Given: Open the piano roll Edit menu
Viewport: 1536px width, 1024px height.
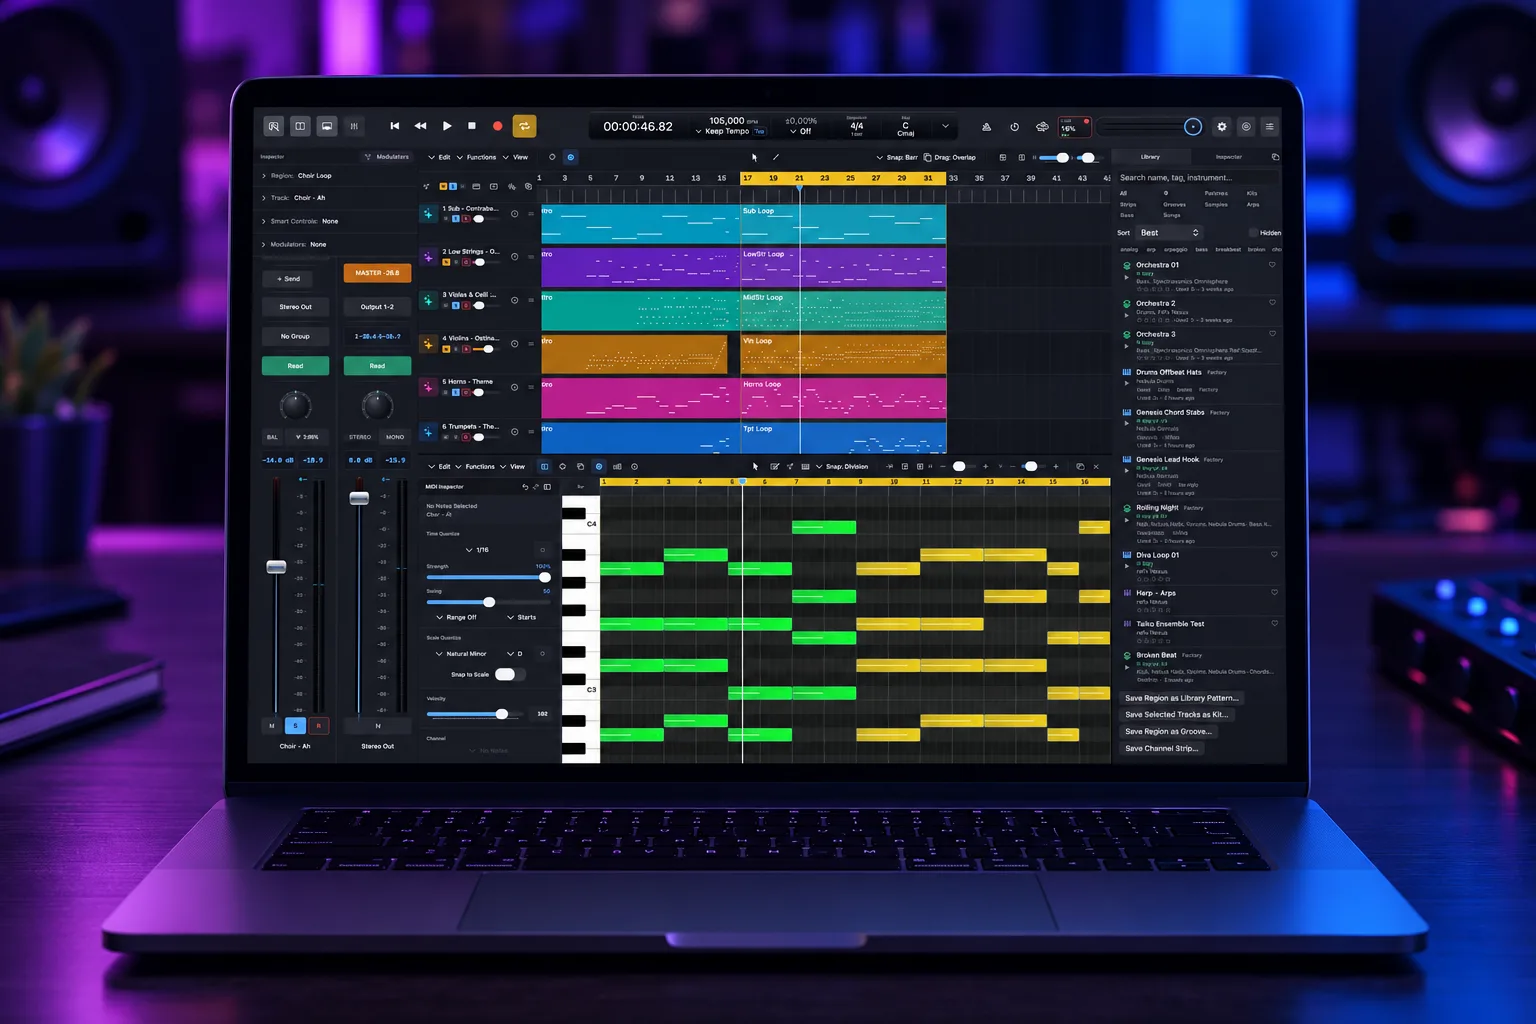Looking at the screenshot, I should [x=439, y=467].
